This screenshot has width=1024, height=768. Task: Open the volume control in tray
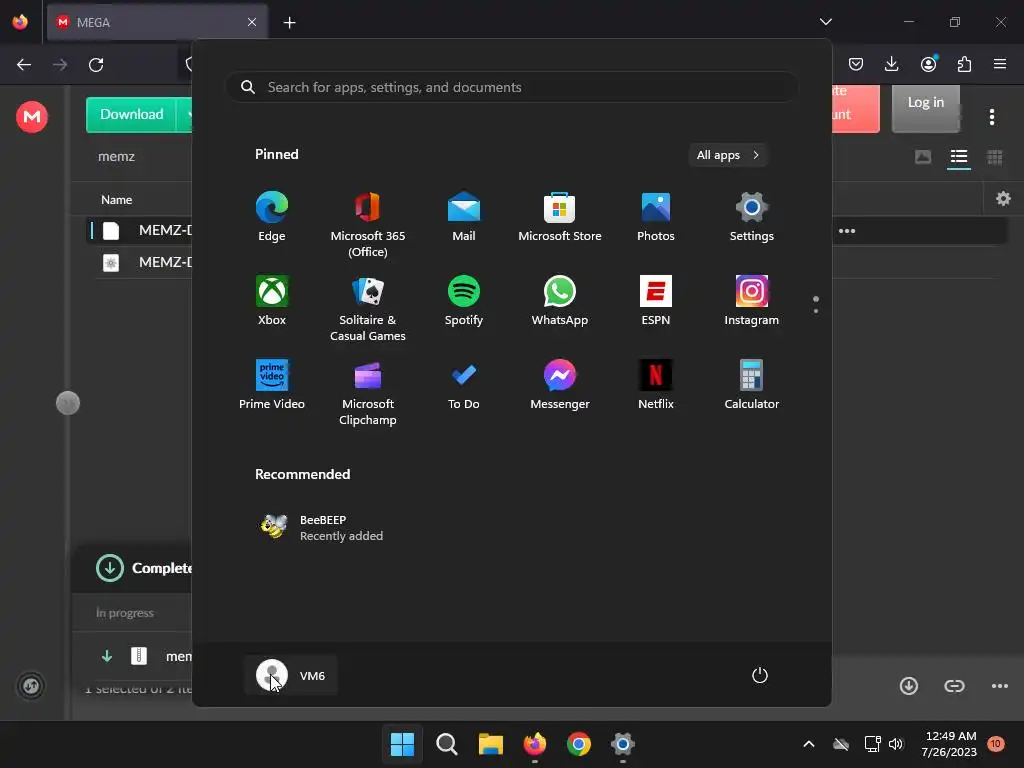click(895, 744)
